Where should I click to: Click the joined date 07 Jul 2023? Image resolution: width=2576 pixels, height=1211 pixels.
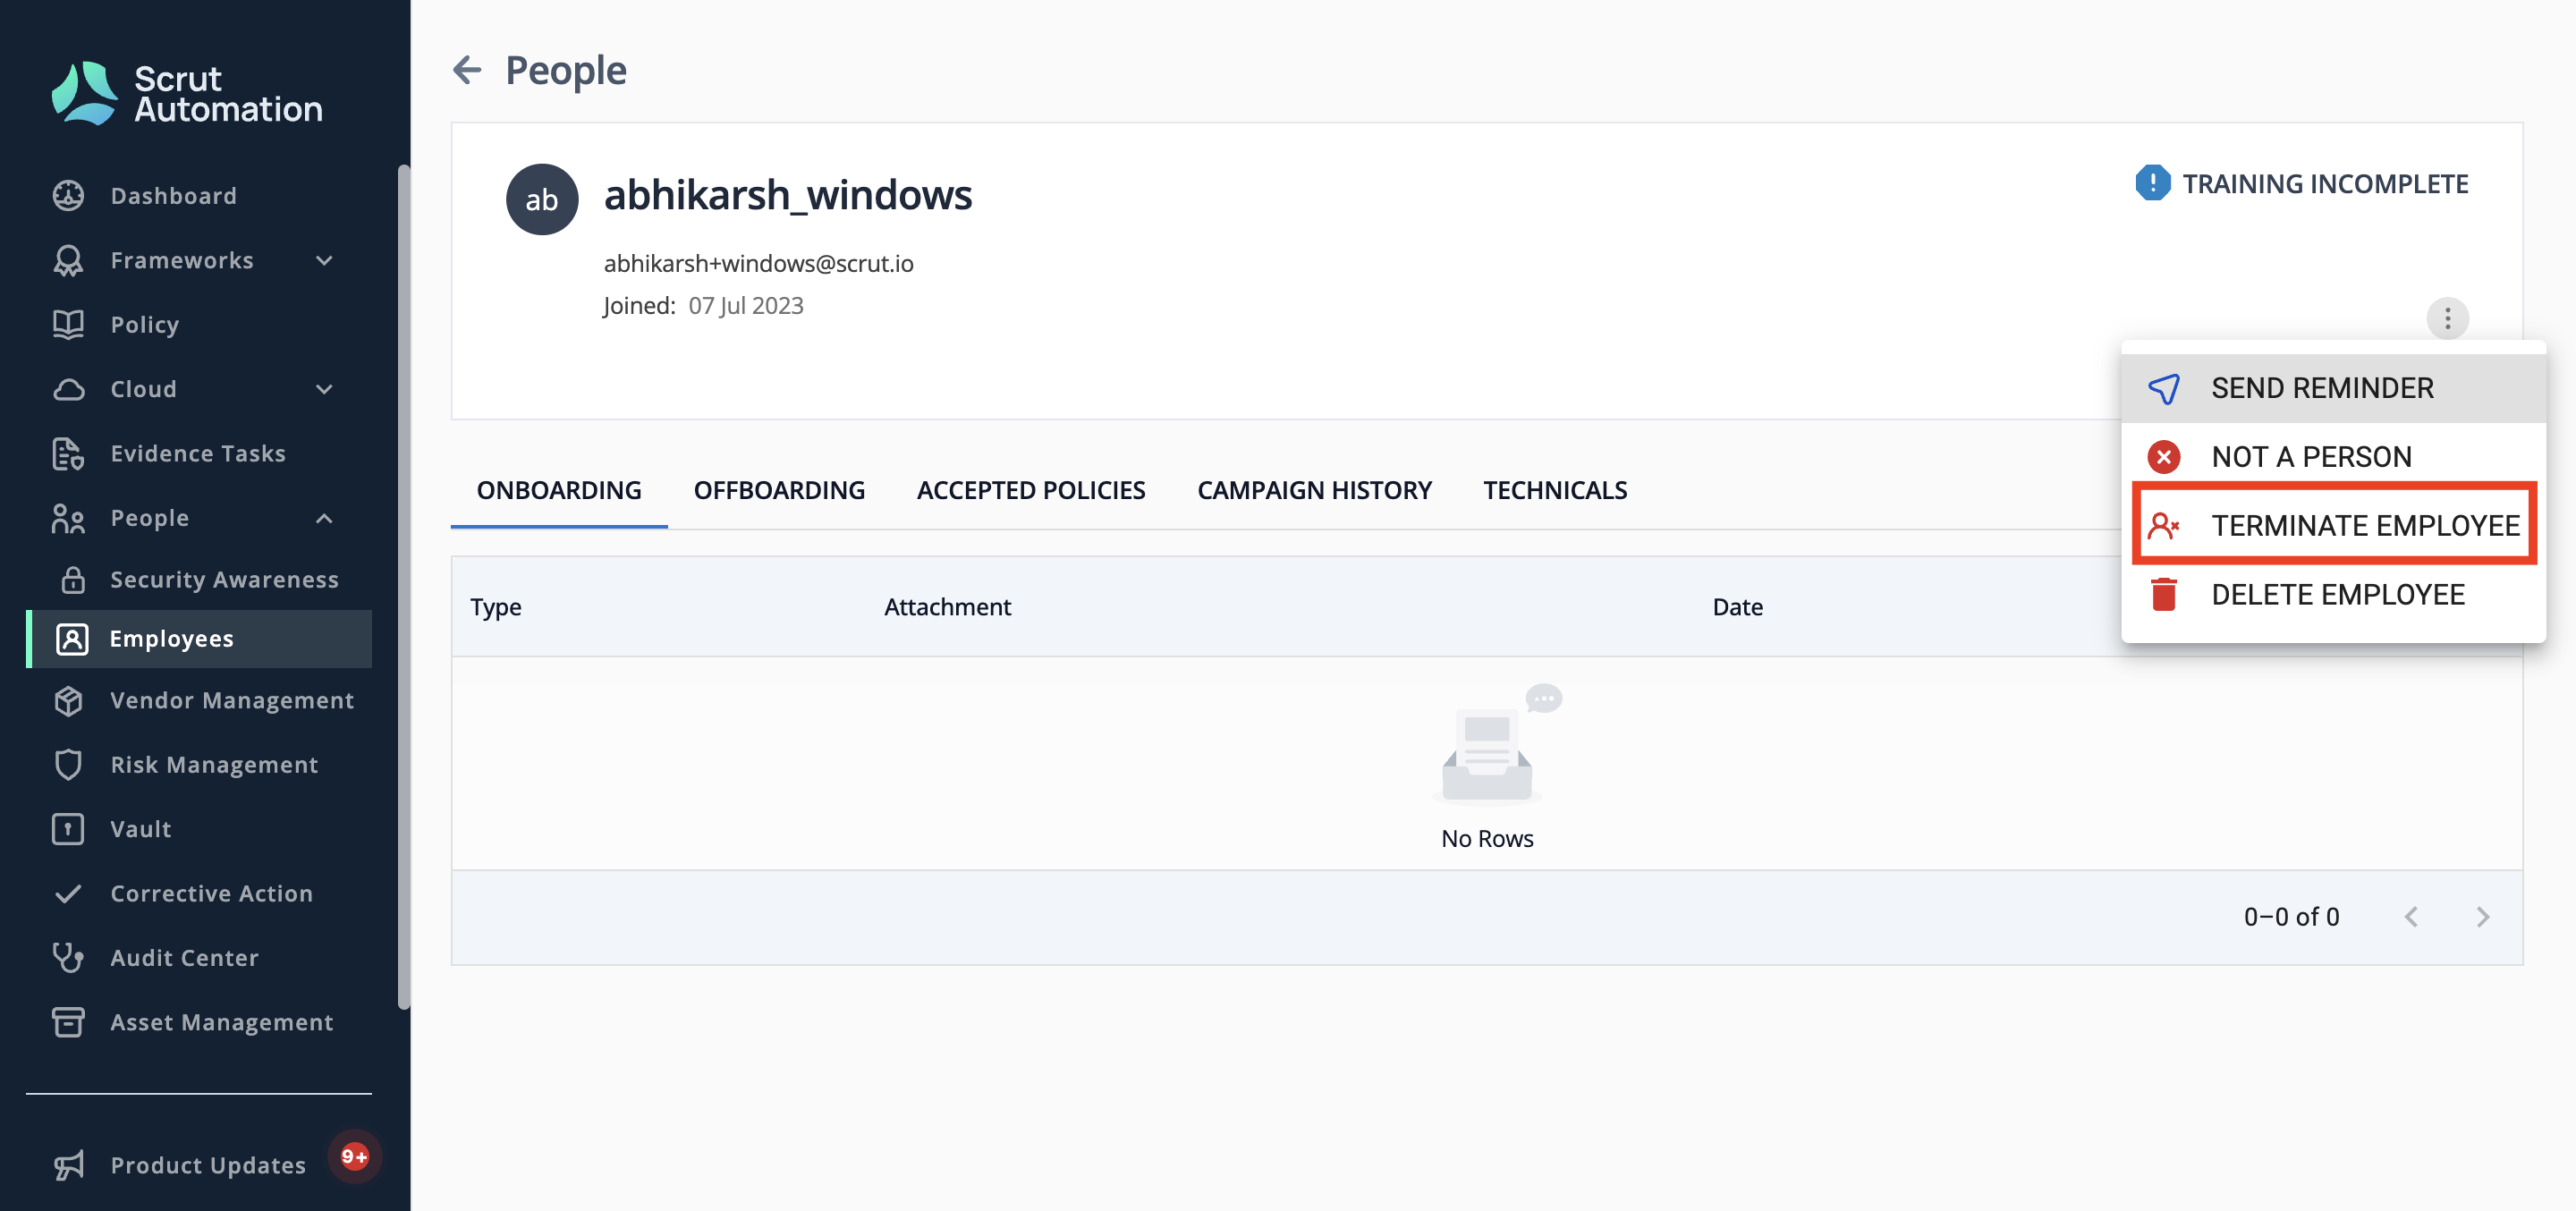pyautogui.click(x=745, y=306)
